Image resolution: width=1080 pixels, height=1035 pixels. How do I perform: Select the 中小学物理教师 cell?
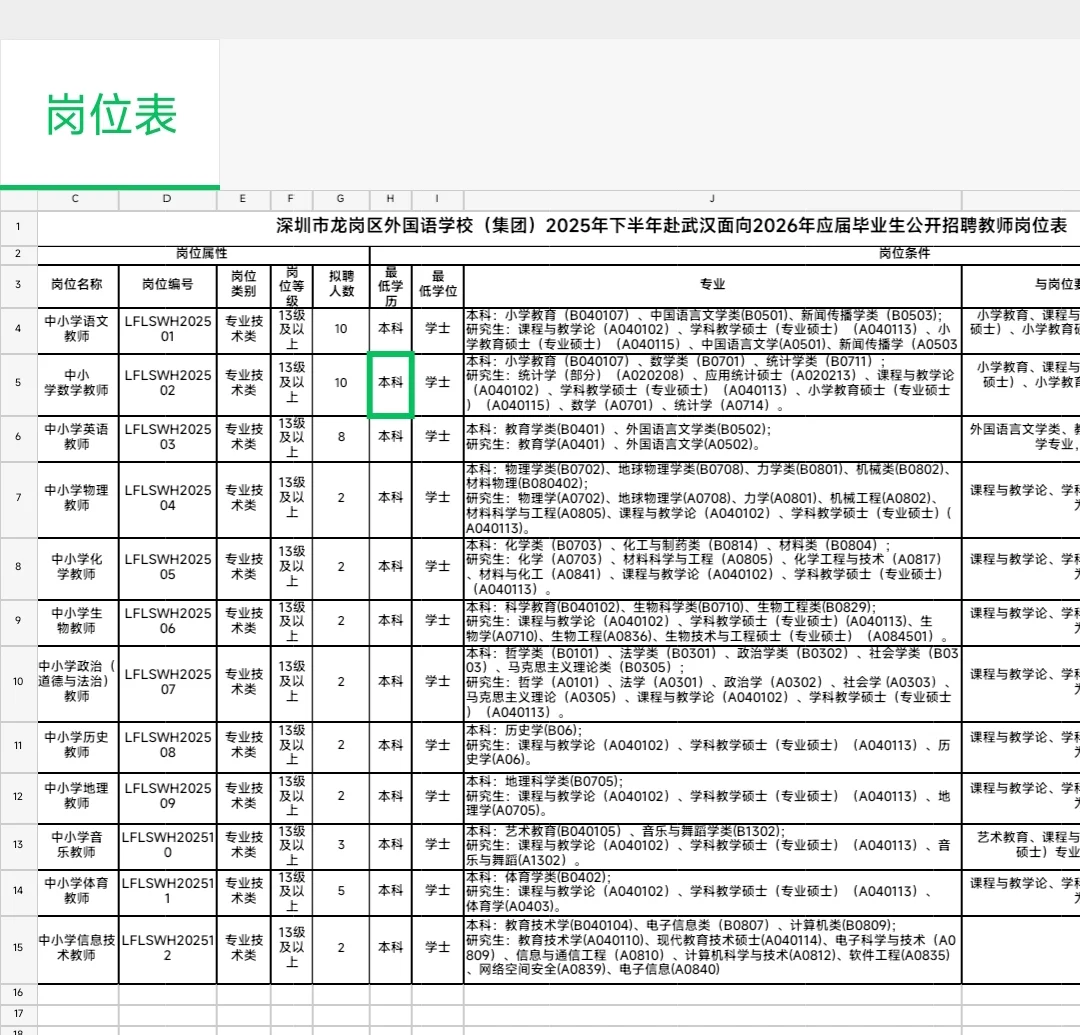(x=78, y=499)
